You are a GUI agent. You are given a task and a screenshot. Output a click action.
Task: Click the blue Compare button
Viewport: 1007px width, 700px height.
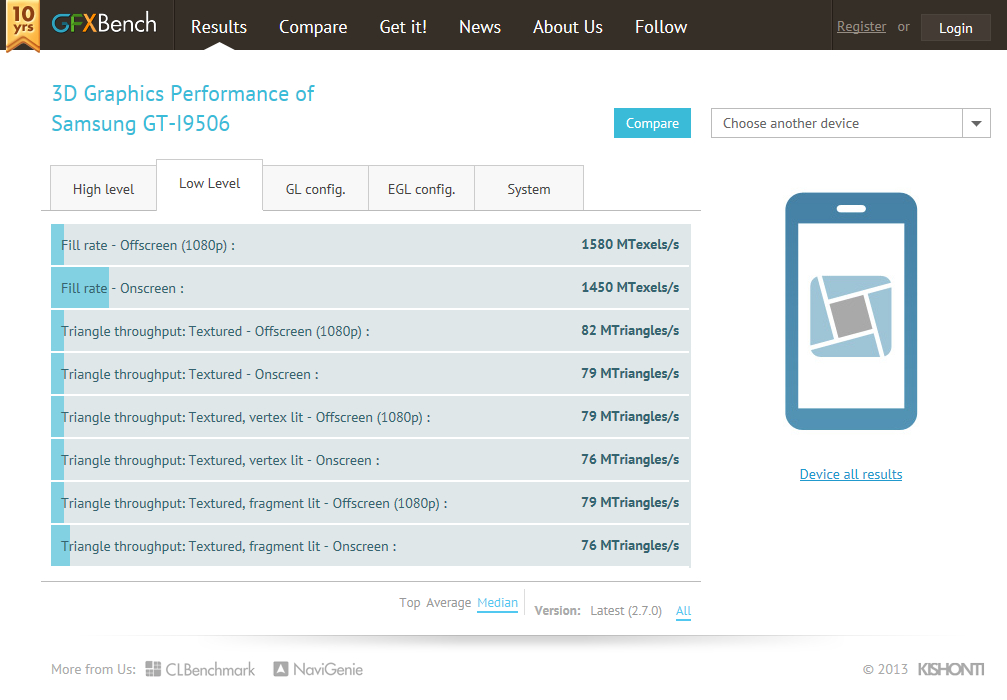click(x=652, y=123)
